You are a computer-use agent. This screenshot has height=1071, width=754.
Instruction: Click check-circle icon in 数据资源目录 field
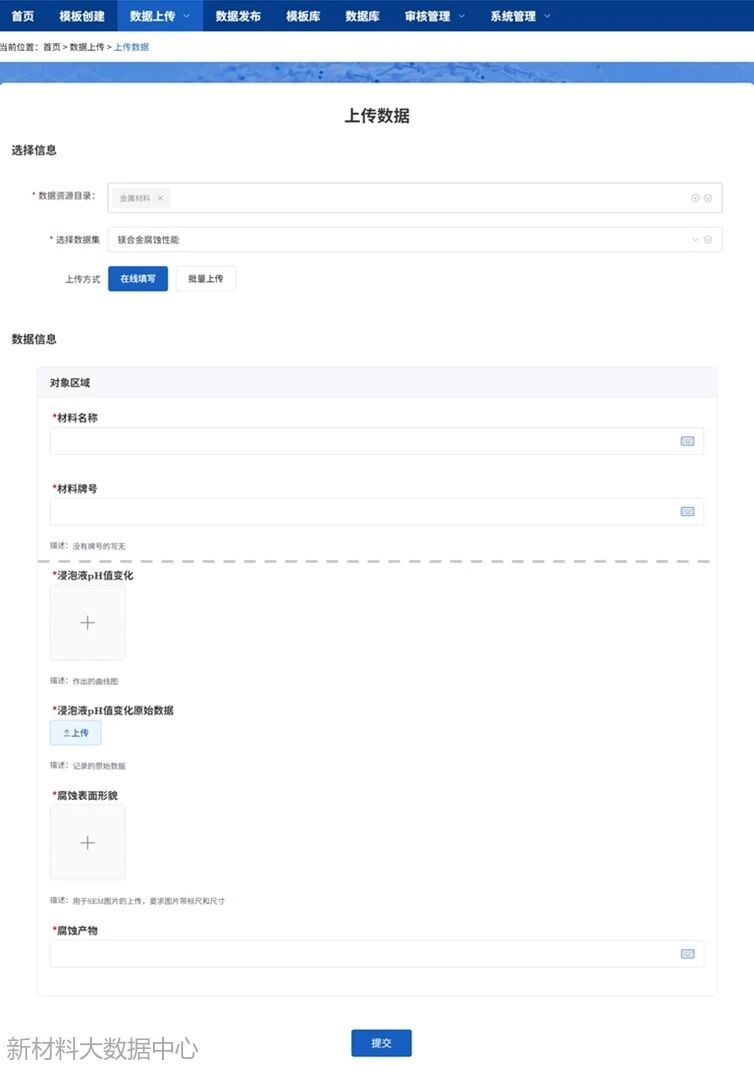pos(708,198)
